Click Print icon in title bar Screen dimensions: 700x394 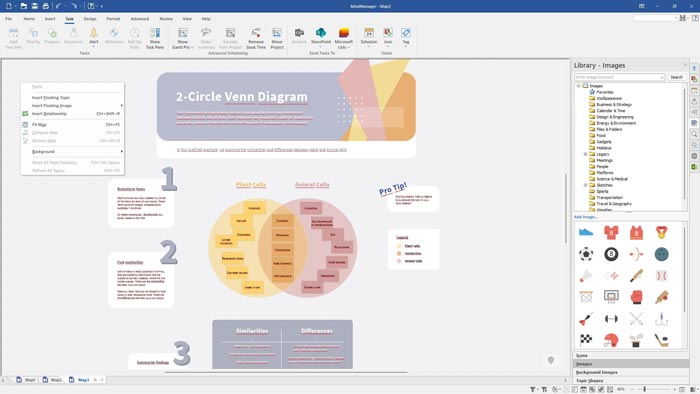click(46, 6)
